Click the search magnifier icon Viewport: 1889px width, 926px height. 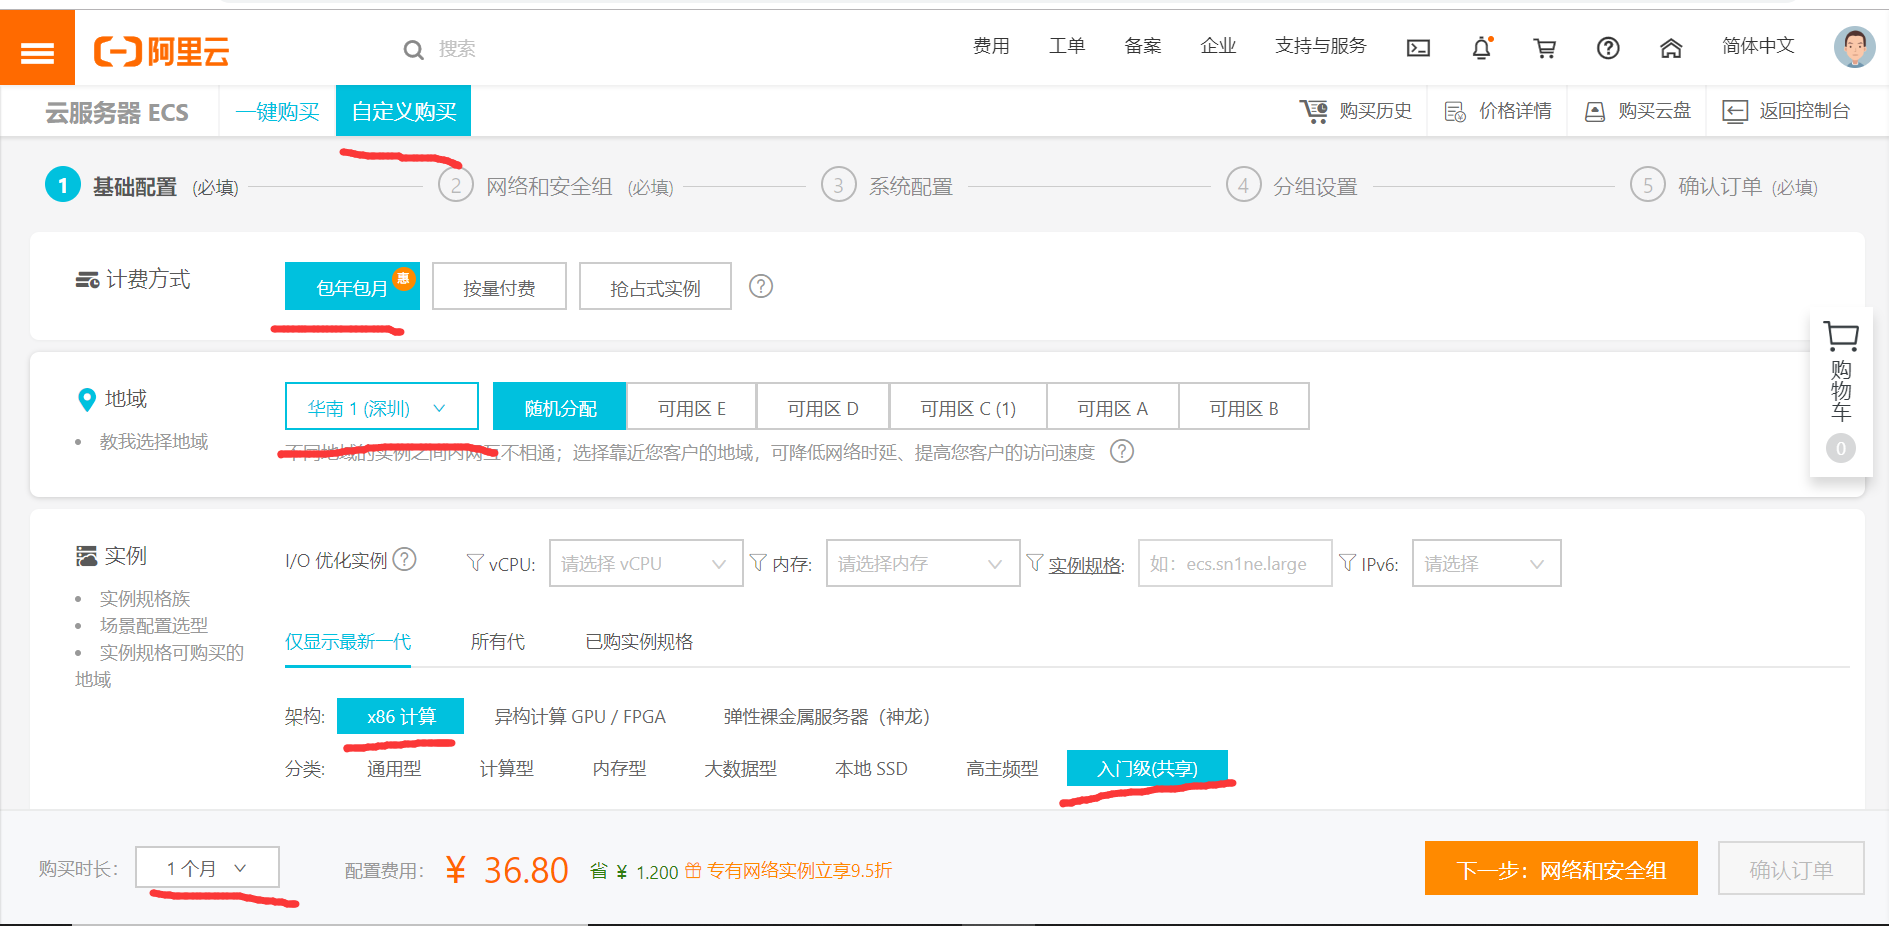point(413,49)
